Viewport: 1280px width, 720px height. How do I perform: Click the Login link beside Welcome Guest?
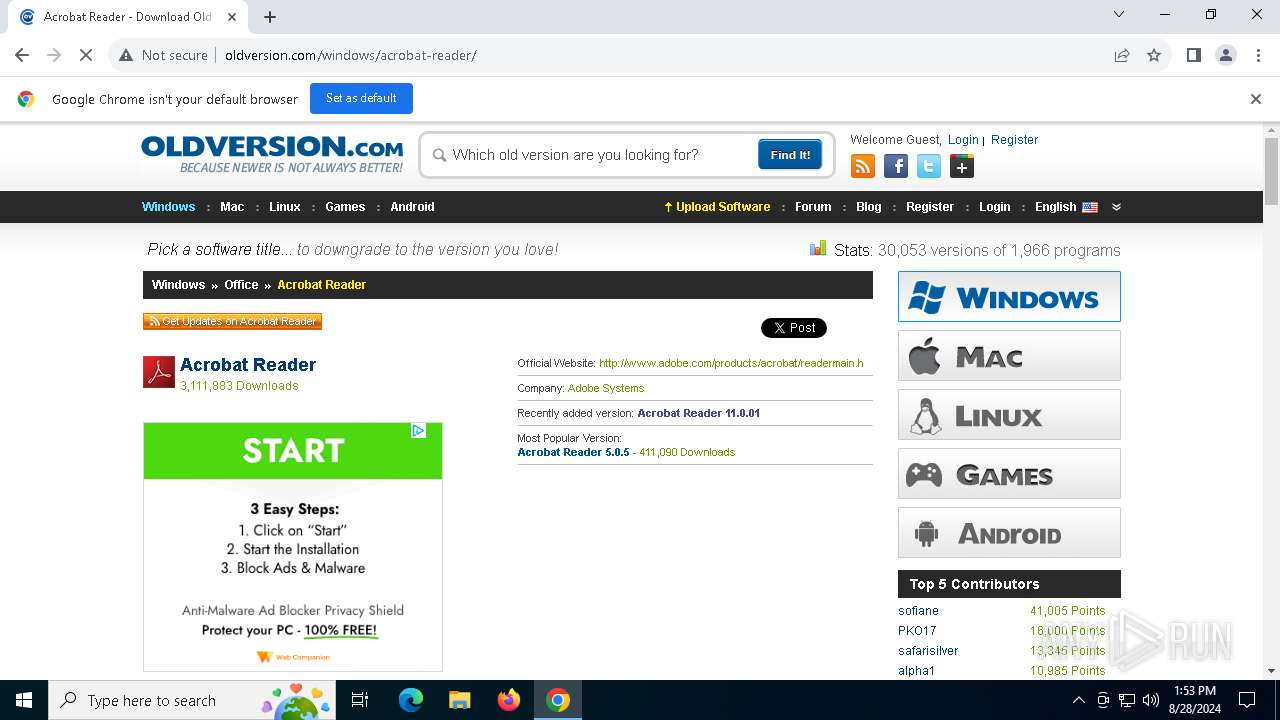tap(963, 140)
